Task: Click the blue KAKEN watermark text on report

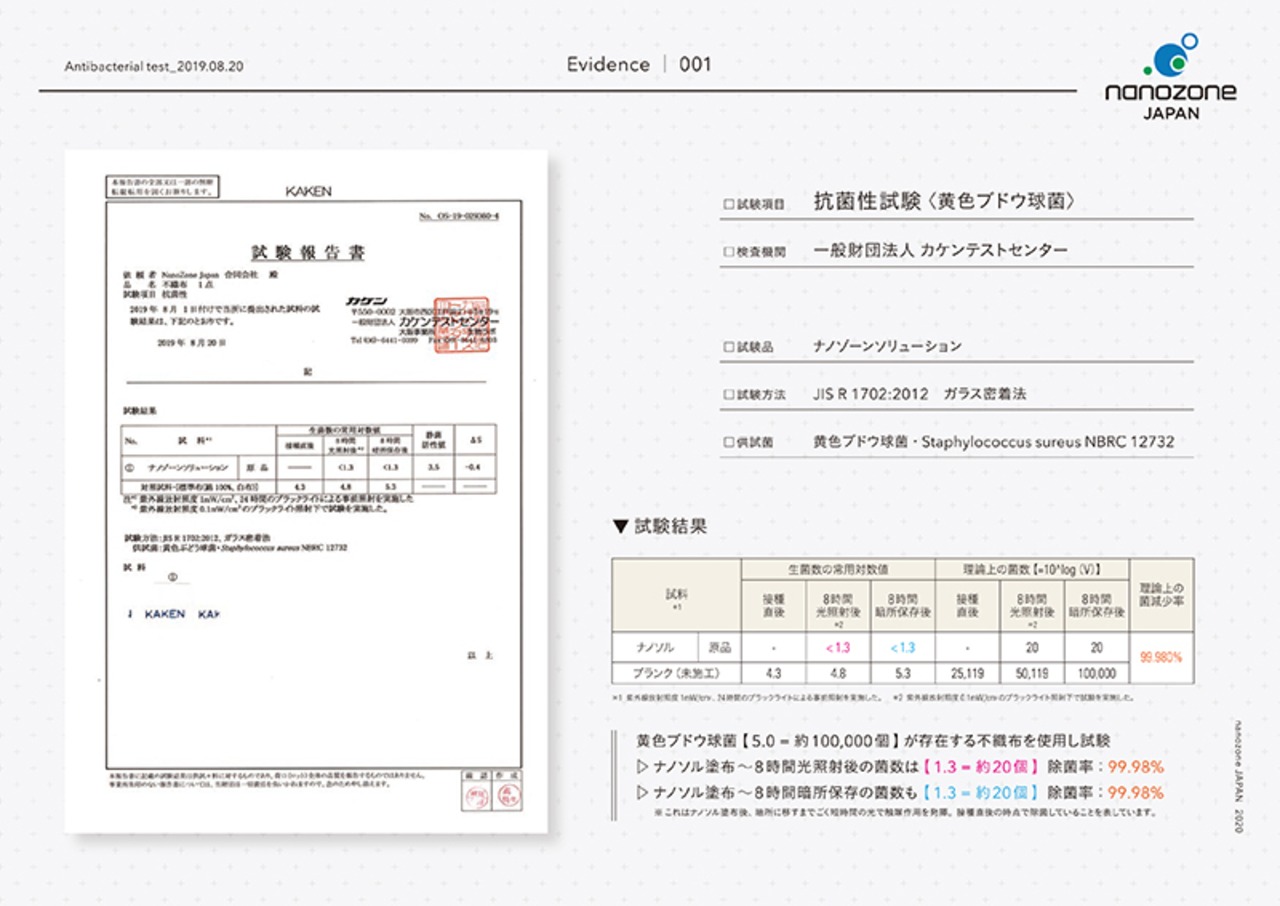Action: pyautogui.click(x=172, y=614)
